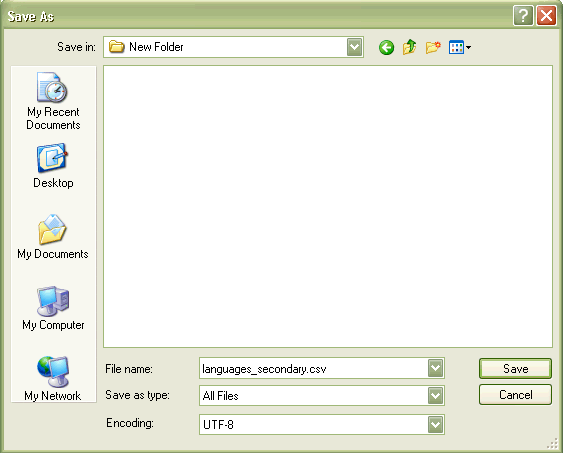563x453 pixels.
Task: Open the Save as type dropdown
Action: pos(435,396)
